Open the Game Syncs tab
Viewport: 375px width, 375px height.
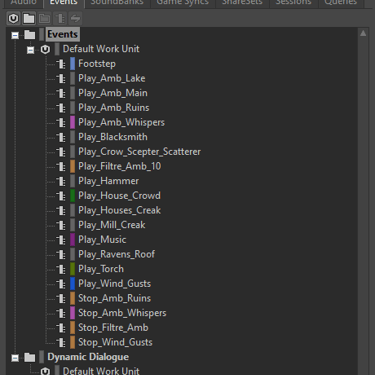pyautogui.click(x=183, y=3)
